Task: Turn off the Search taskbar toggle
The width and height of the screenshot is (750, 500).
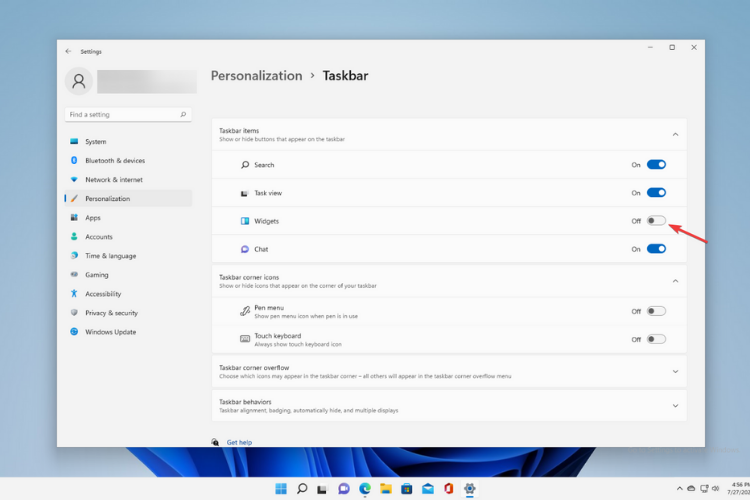Action: pos(656,165)
